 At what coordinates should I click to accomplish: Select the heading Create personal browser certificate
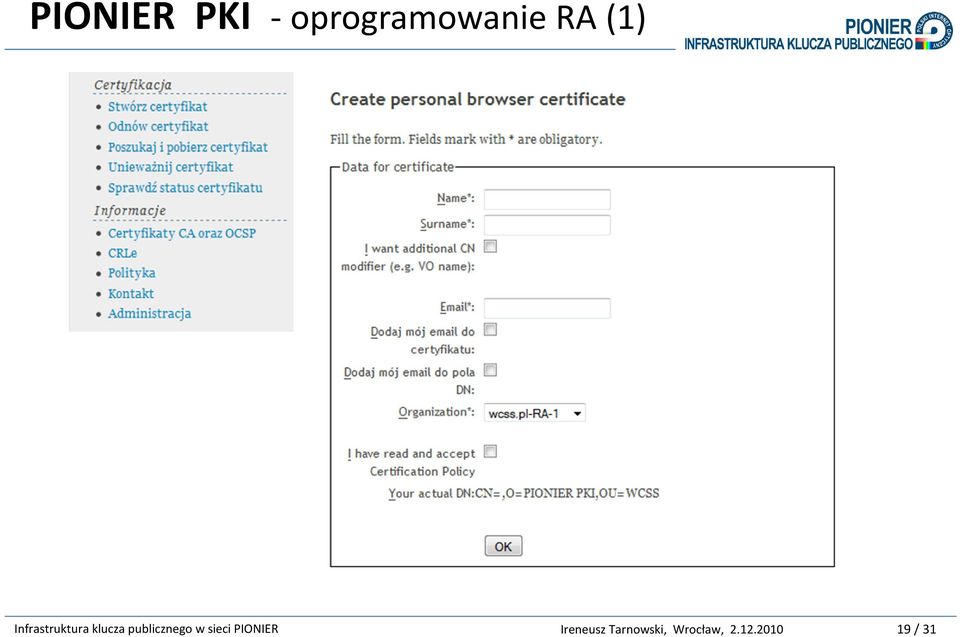tap(478, 99)
